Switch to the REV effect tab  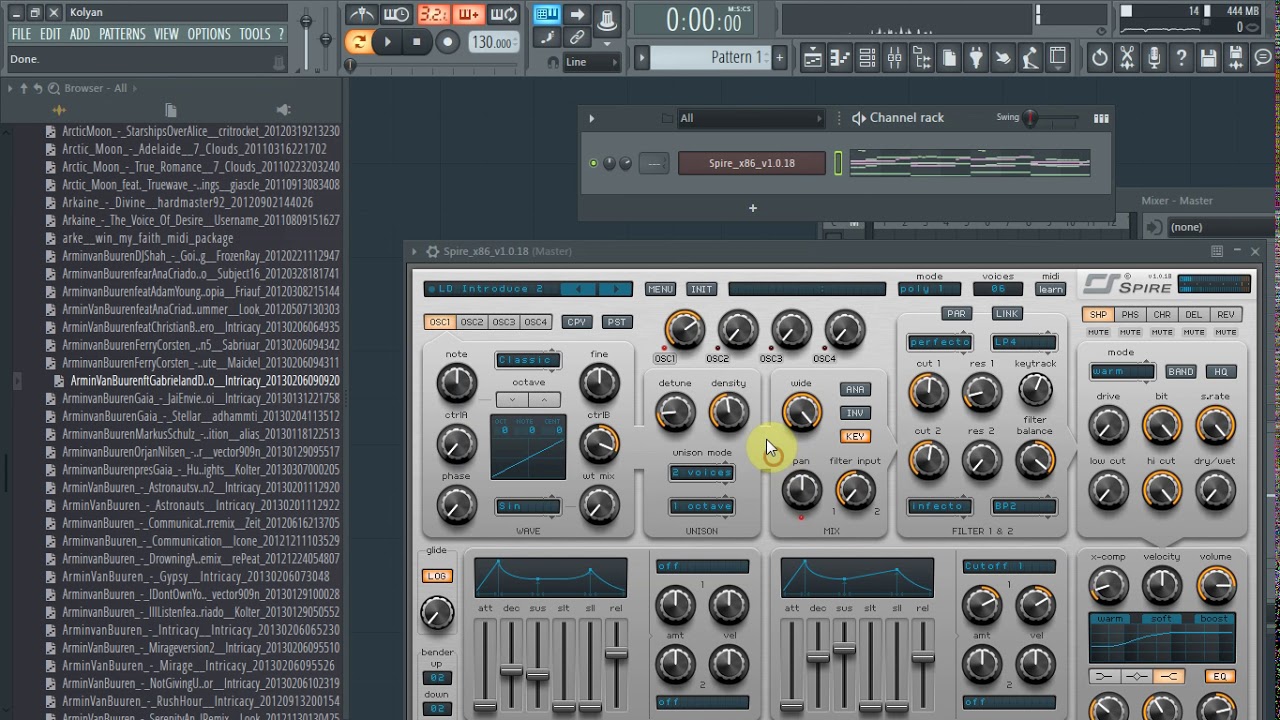[x=1226, y=314]
